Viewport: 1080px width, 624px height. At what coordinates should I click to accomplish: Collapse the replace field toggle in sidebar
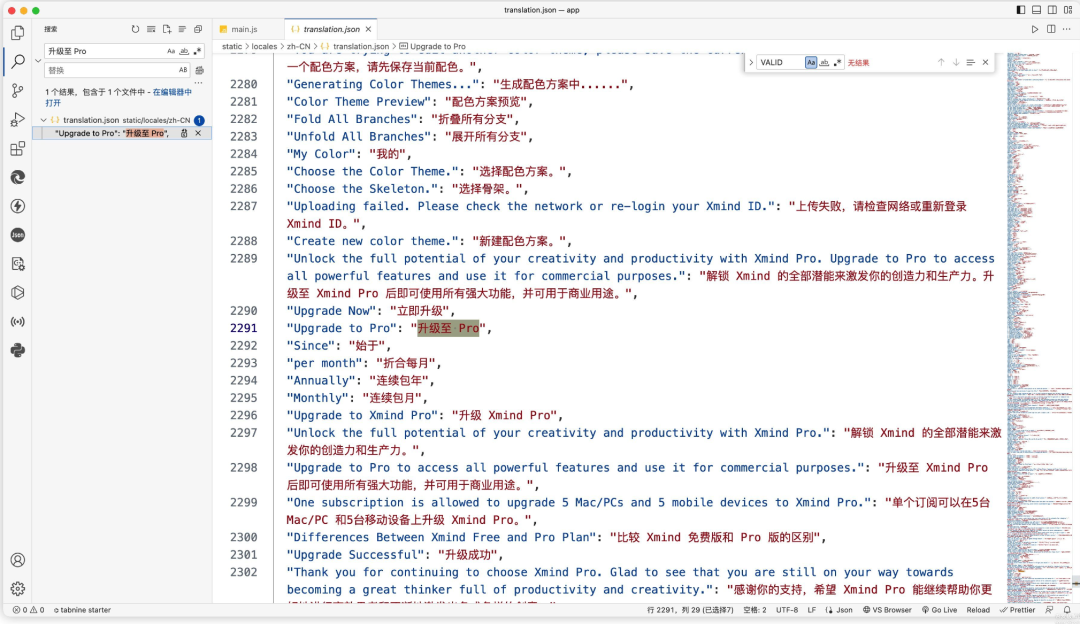(x=38, y=61)
